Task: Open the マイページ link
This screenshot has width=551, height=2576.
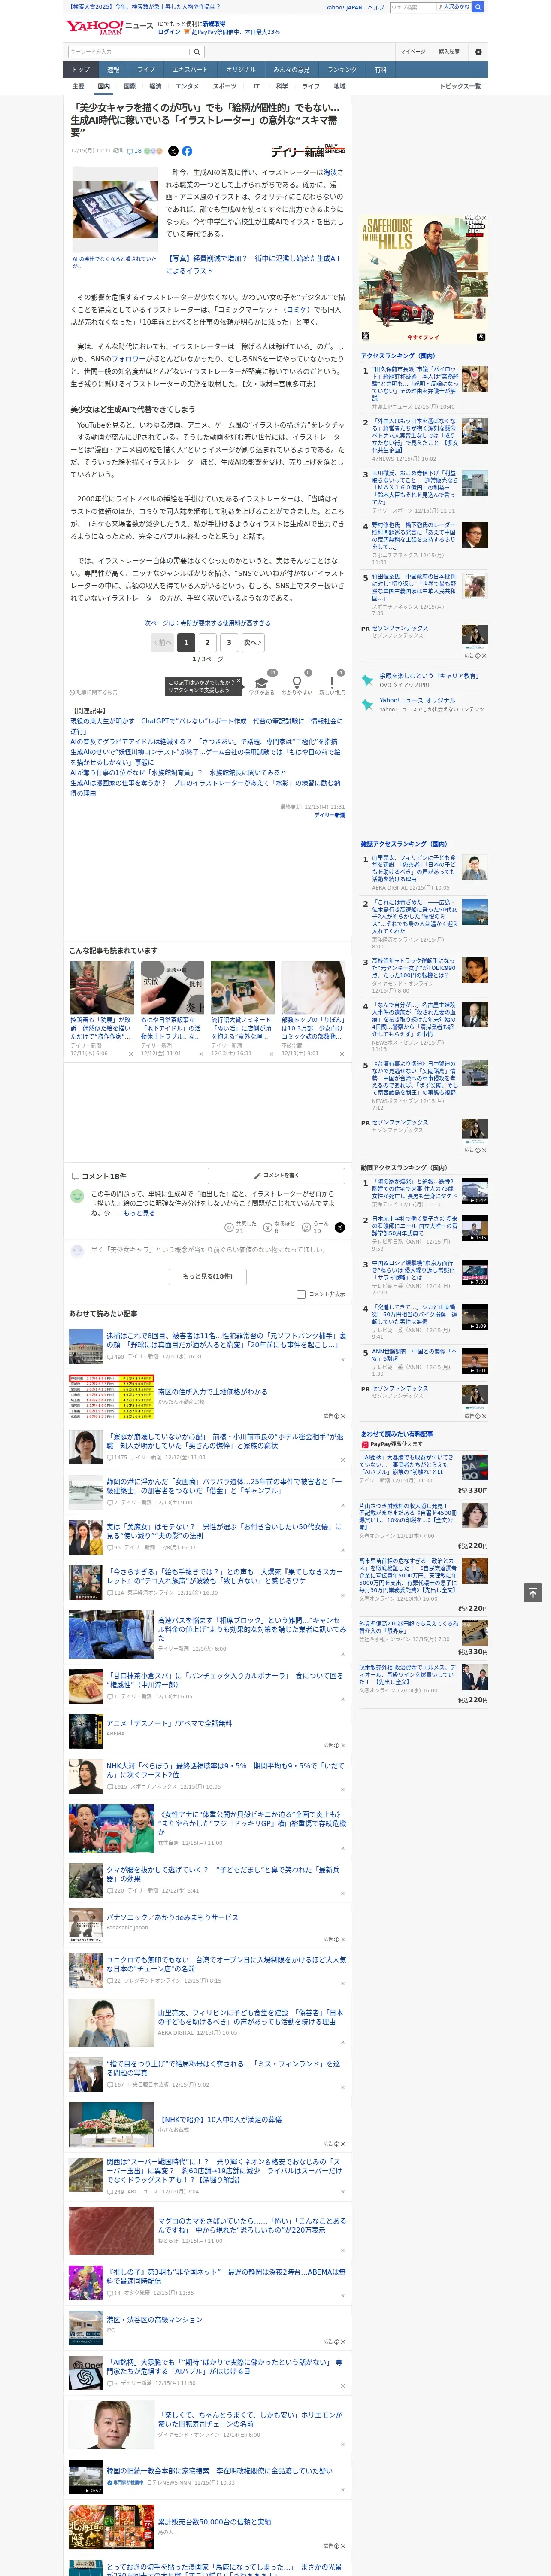Action: [413, 52]
